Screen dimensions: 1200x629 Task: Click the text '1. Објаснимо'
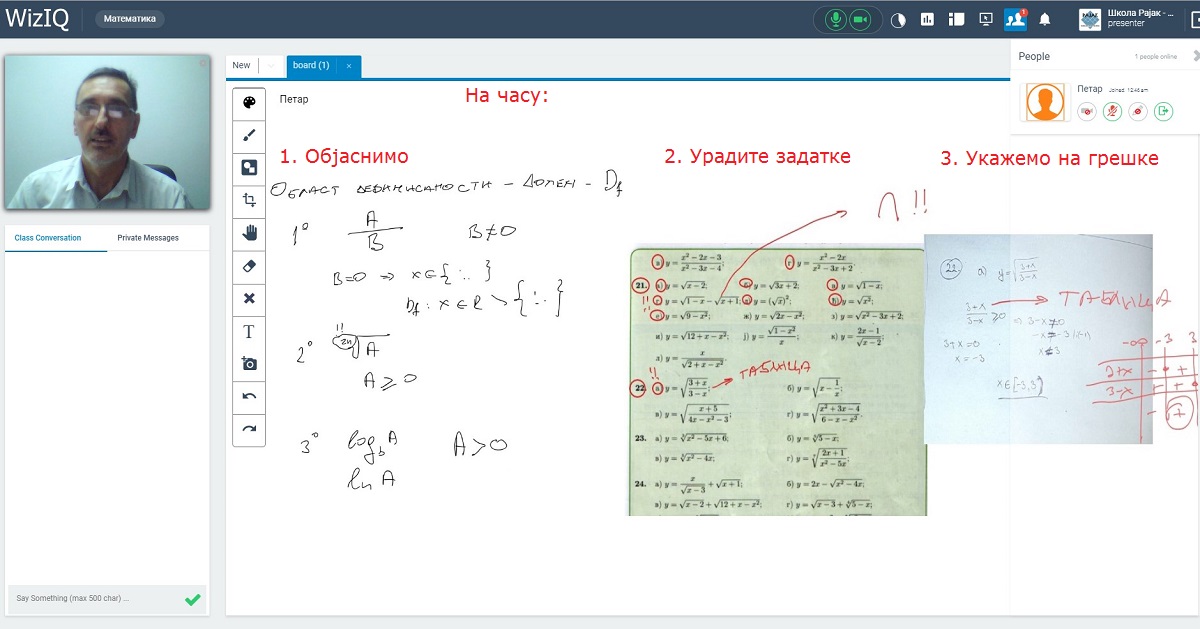344,157
